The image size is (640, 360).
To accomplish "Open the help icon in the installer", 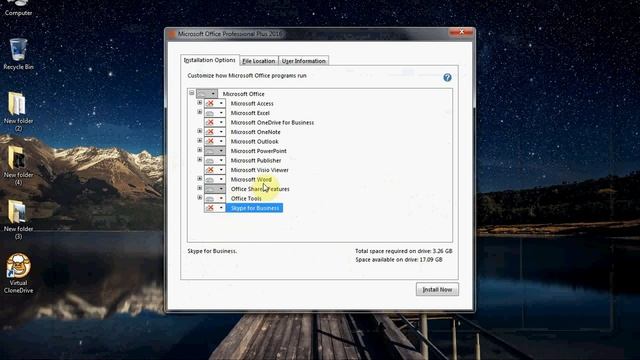I will [447, 78].
